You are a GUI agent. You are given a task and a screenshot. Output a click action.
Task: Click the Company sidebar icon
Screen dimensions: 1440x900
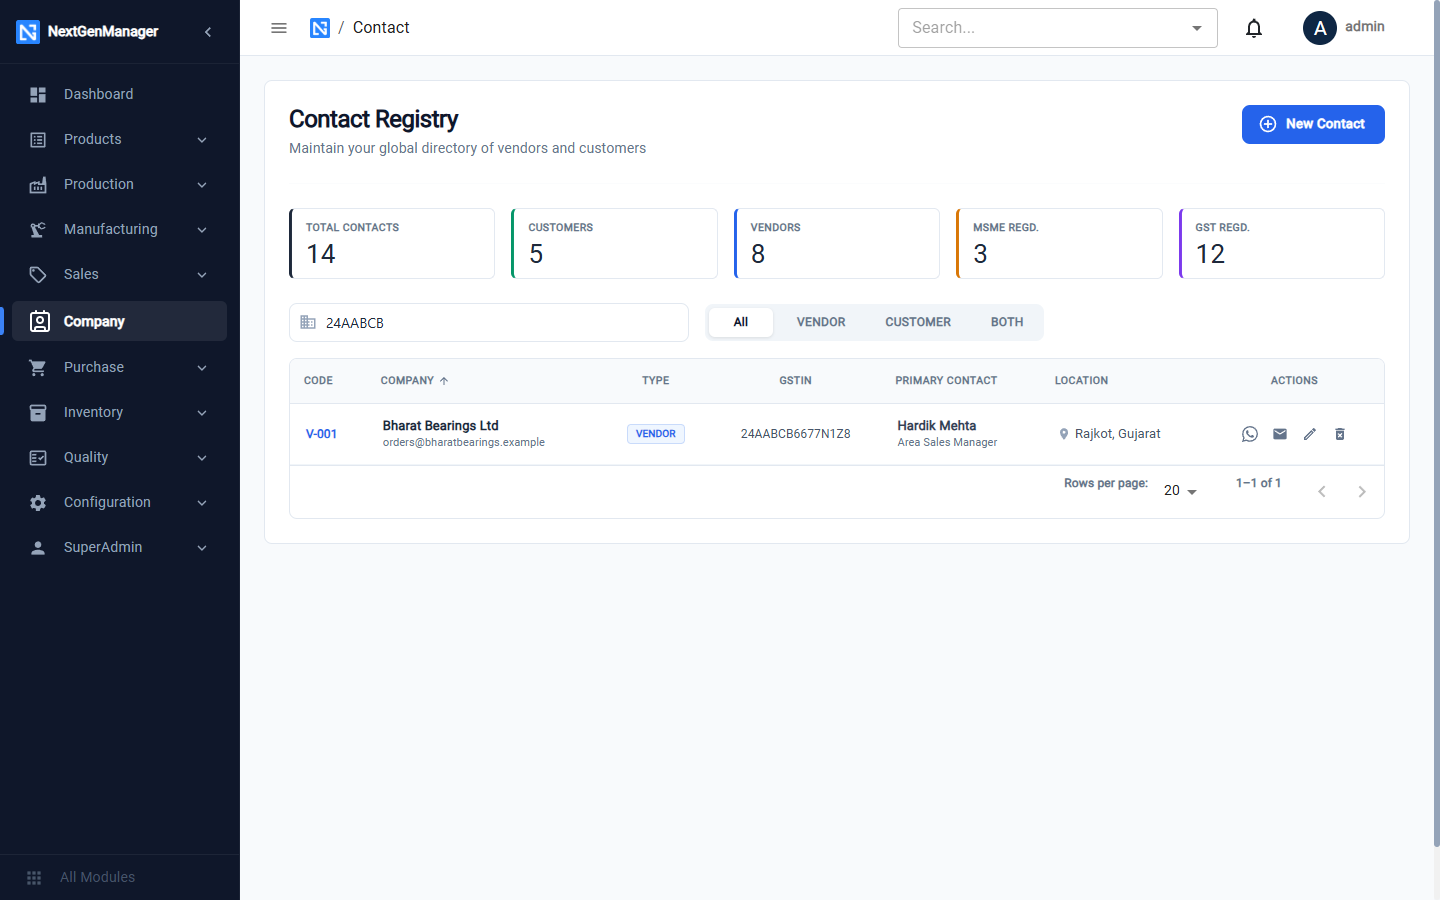pyautogui.click(x=39, y=321)
